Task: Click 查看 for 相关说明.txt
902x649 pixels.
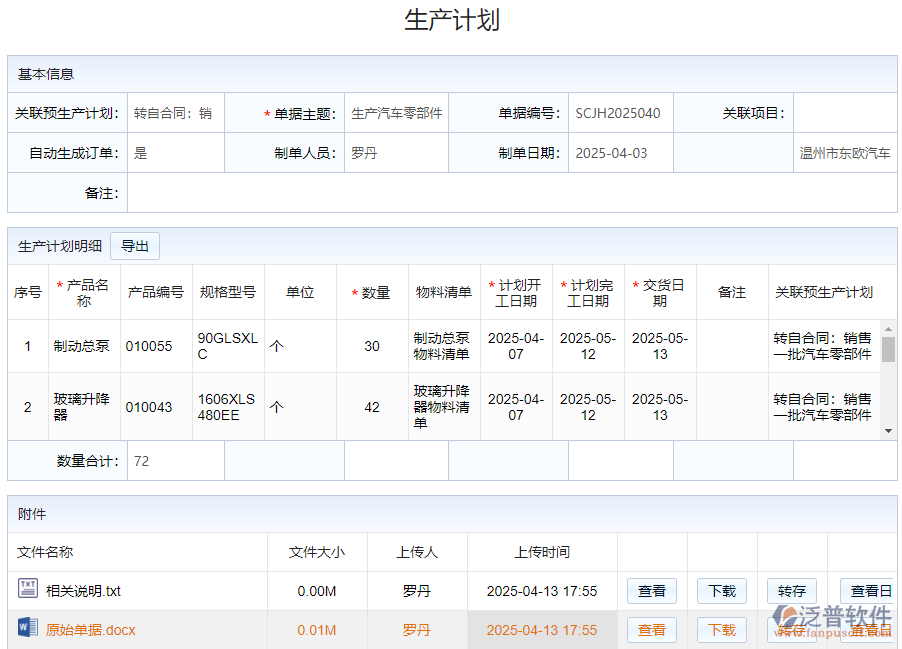Action: 651,591
